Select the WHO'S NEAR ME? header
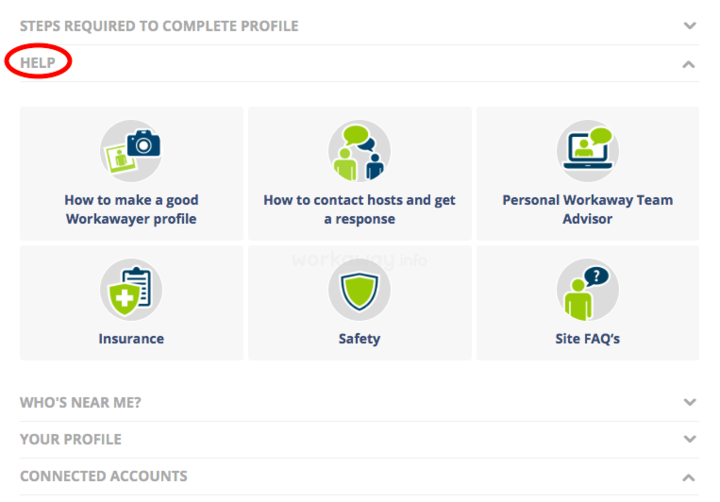 (x=80, y=402)
